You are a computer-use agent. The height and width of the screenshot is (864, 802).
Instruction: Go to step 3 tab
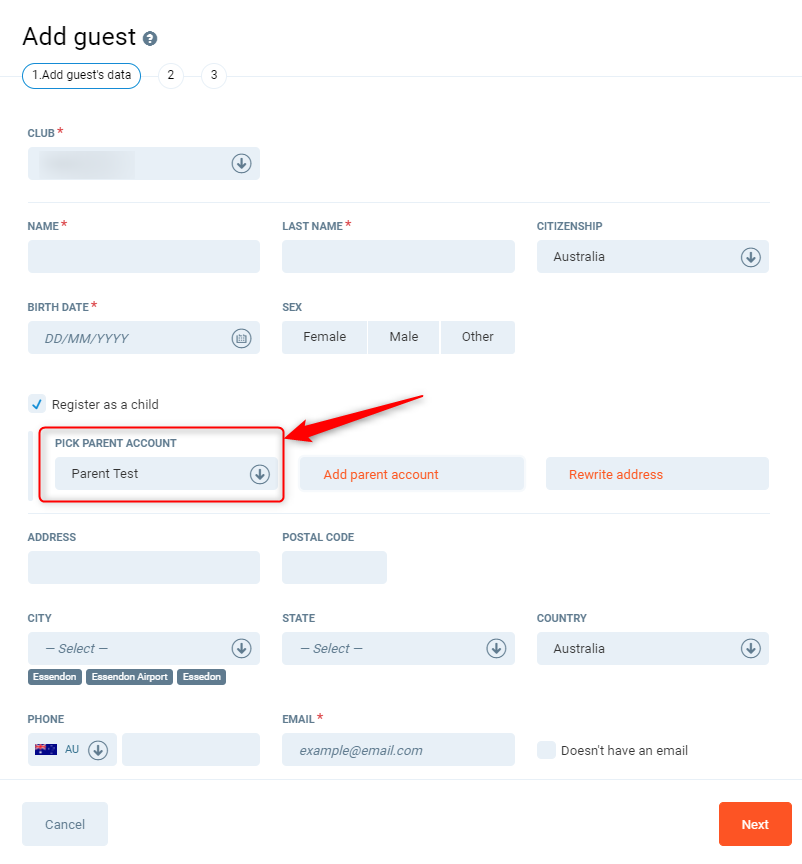pos(214,75)
